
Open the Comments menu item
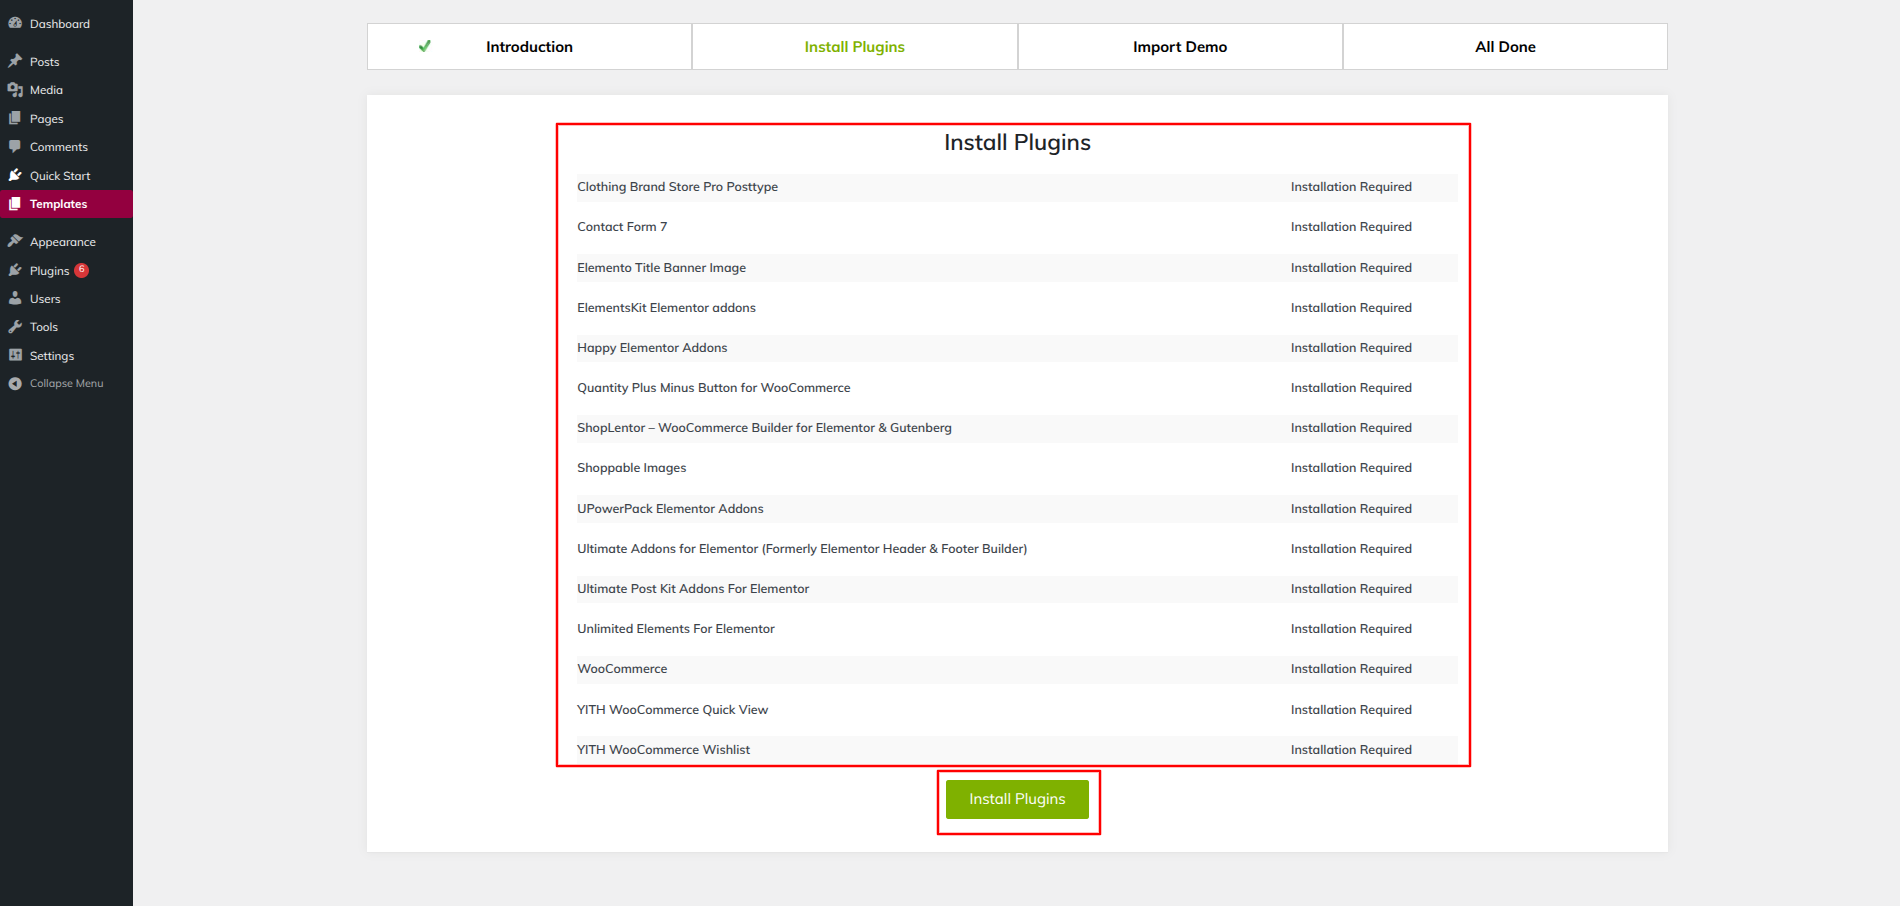pyautogui.click(x=66, y=146)
